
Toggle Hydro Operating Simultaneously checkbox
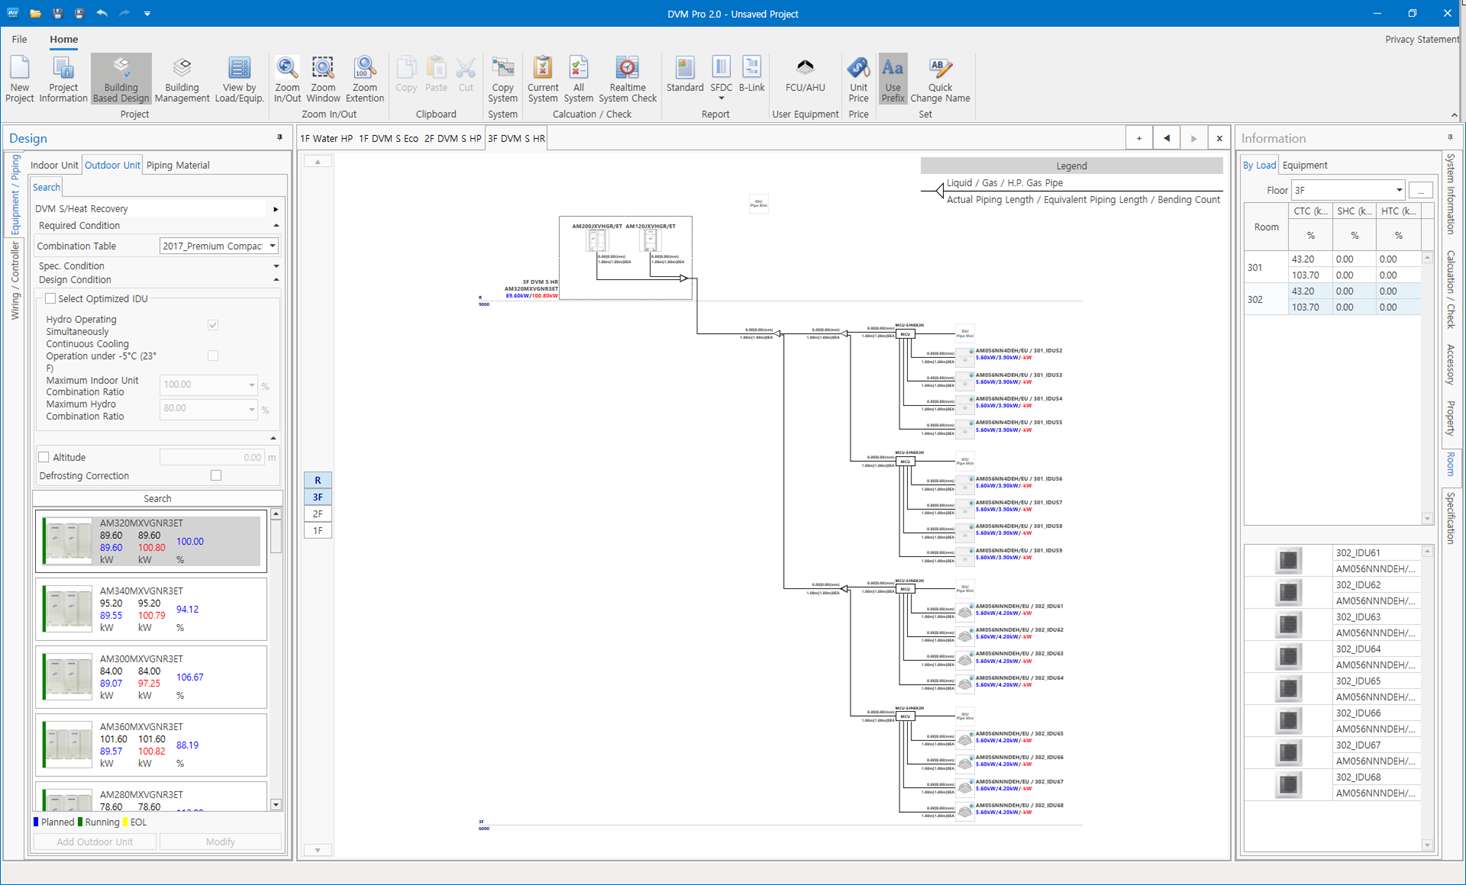pyautogui.click(x=213, y=325)
